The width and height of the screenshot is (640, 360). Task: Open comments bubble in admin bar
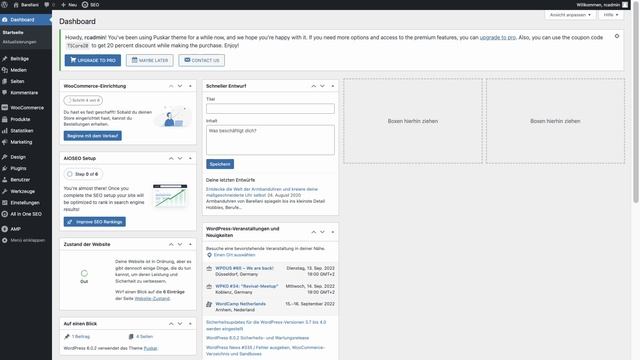point(49,5)
